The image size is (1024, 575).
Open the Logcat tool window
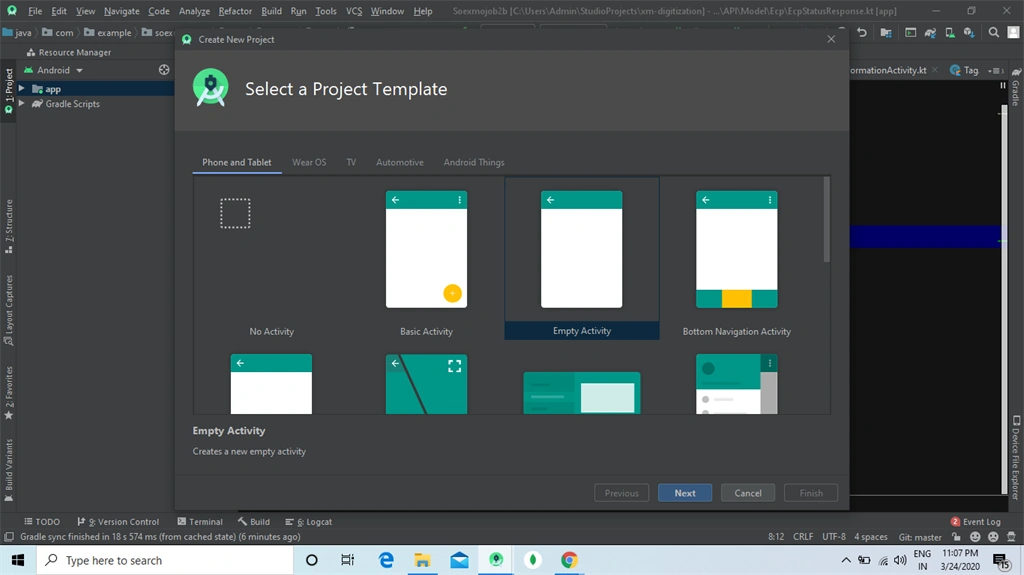pos(309,521)
